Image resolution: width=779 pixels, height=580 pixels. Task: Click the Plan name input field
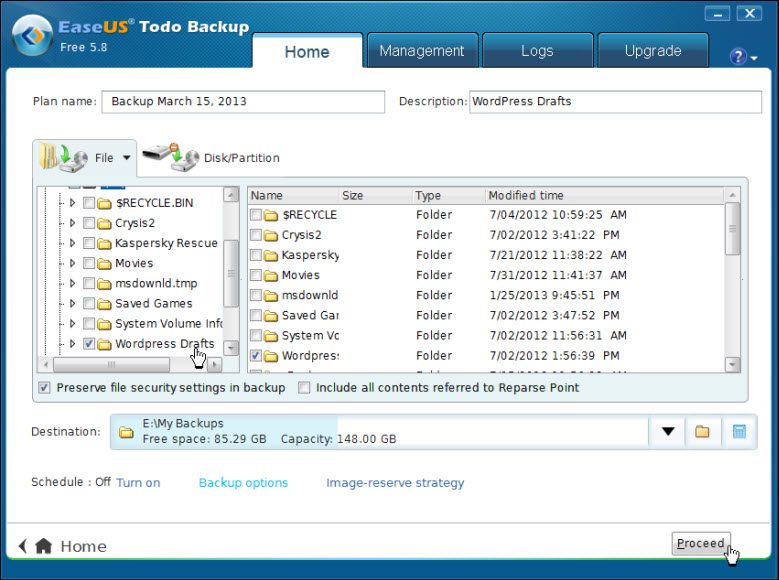pyautogui.click(x=243, y=101)
